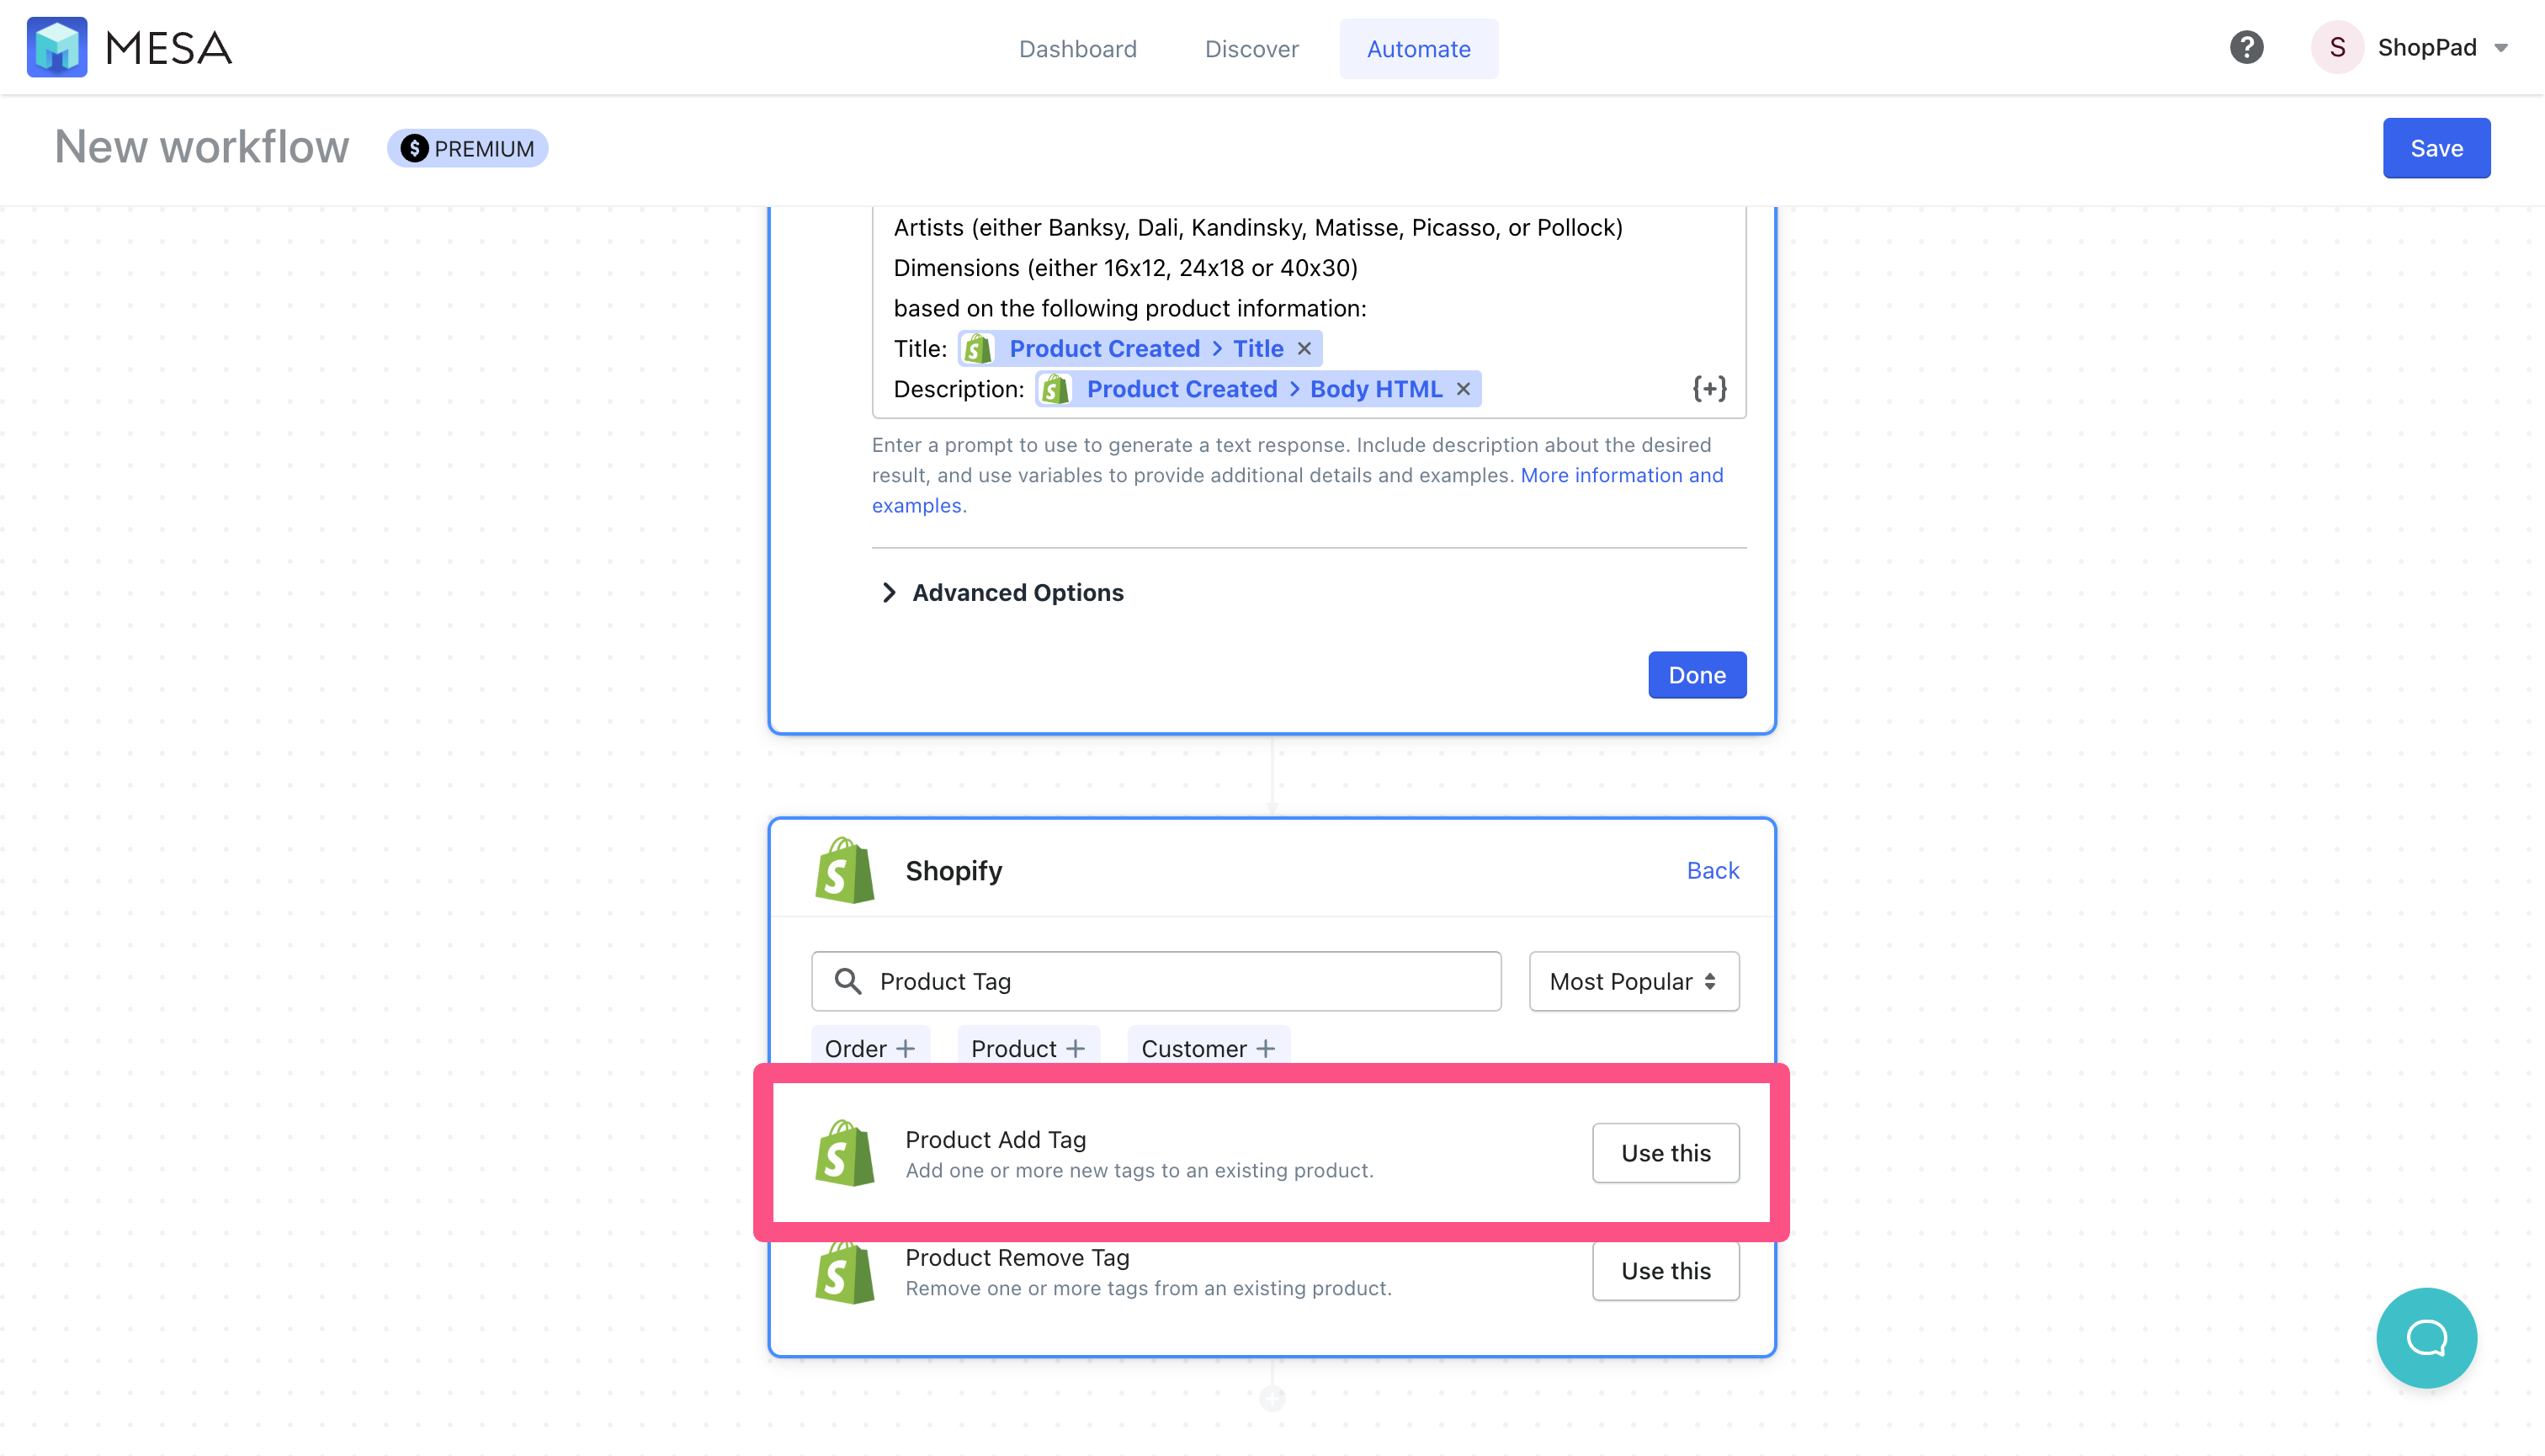Click the Back link
The image size is (2545, 1456).
[x=1712, y=870]
